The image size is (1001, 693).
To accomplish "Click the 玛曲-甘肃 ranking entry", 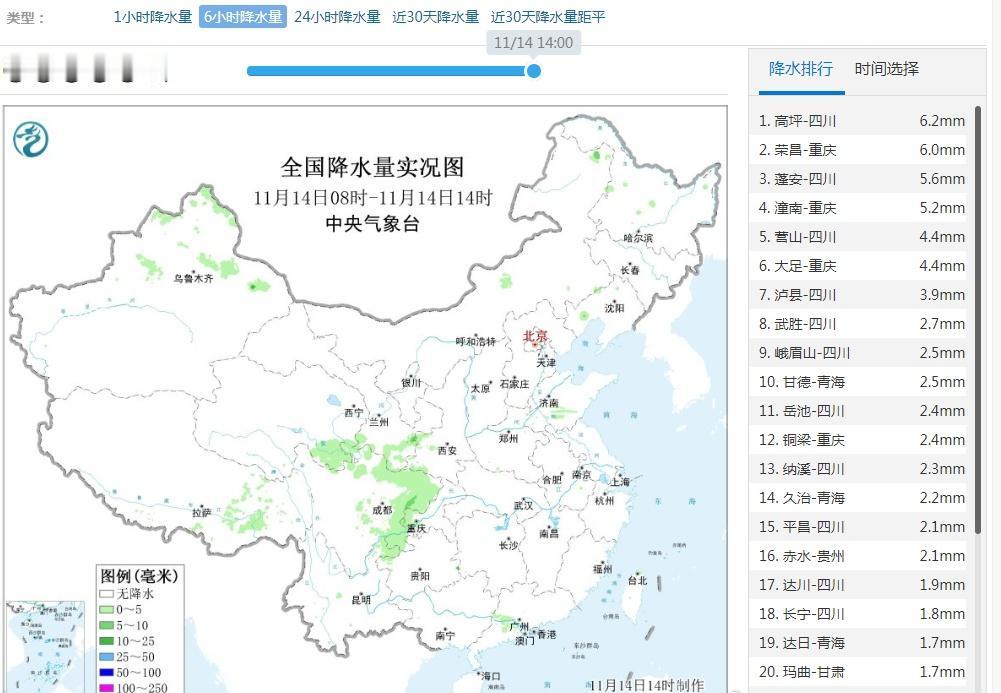I will pyautogui.click(x=860, y=672).
